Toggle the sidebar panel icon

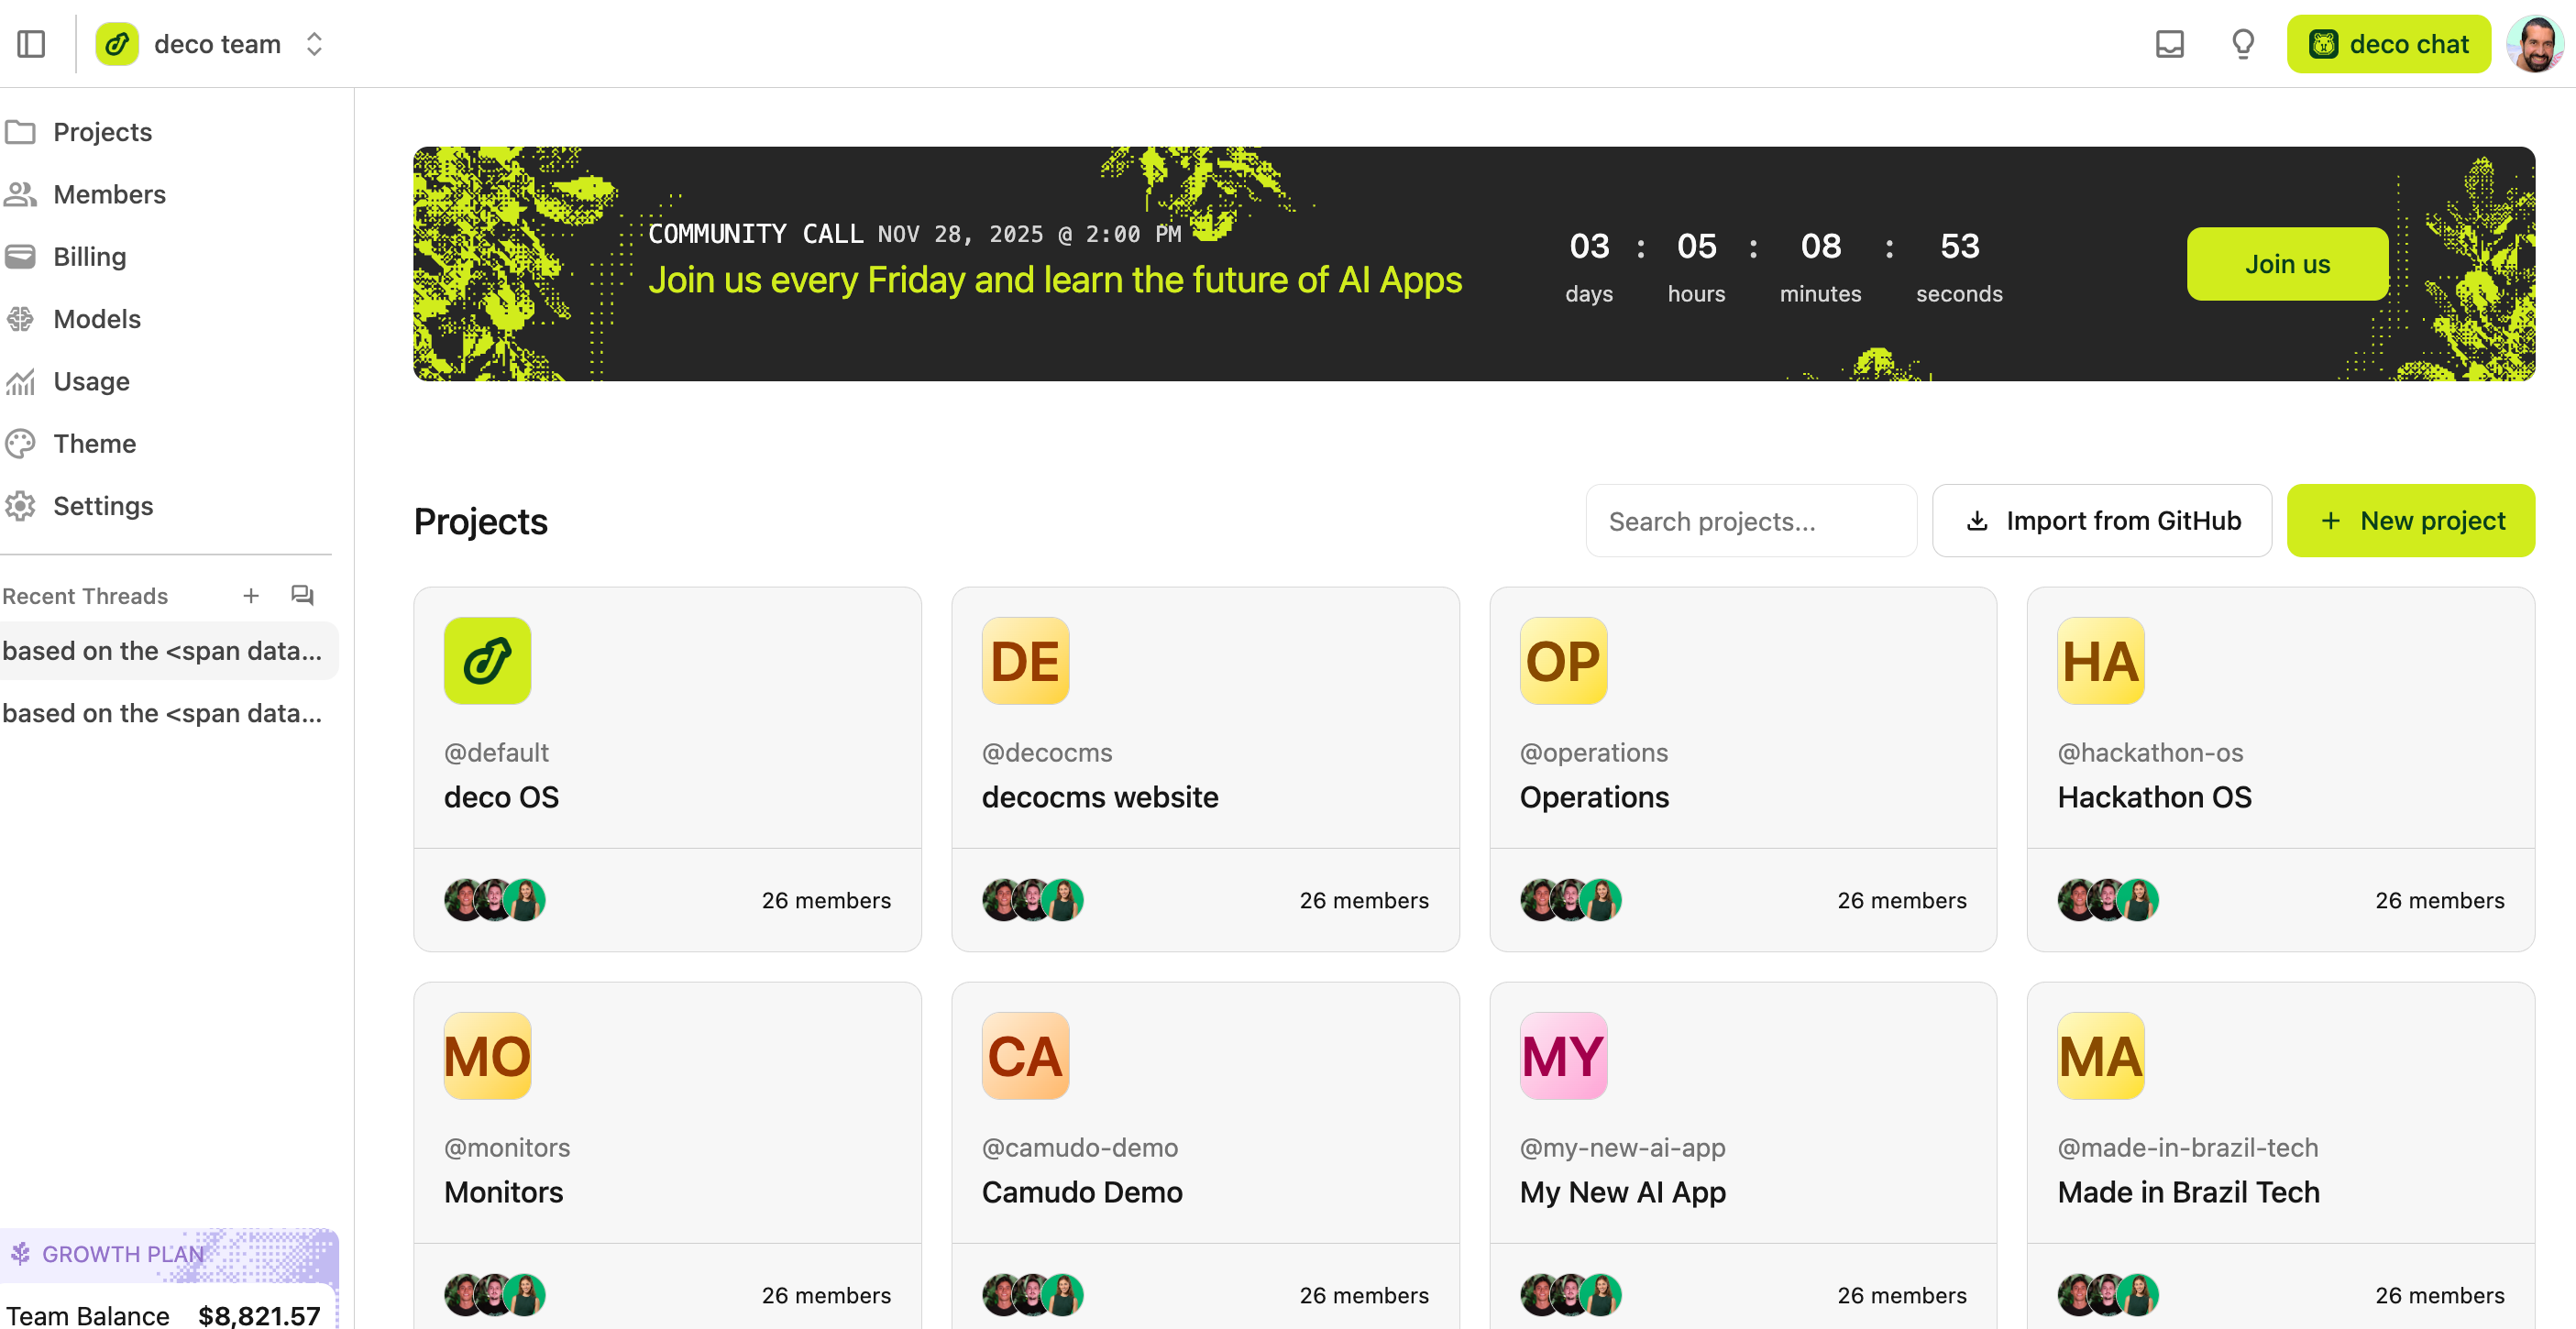(31, 44)
